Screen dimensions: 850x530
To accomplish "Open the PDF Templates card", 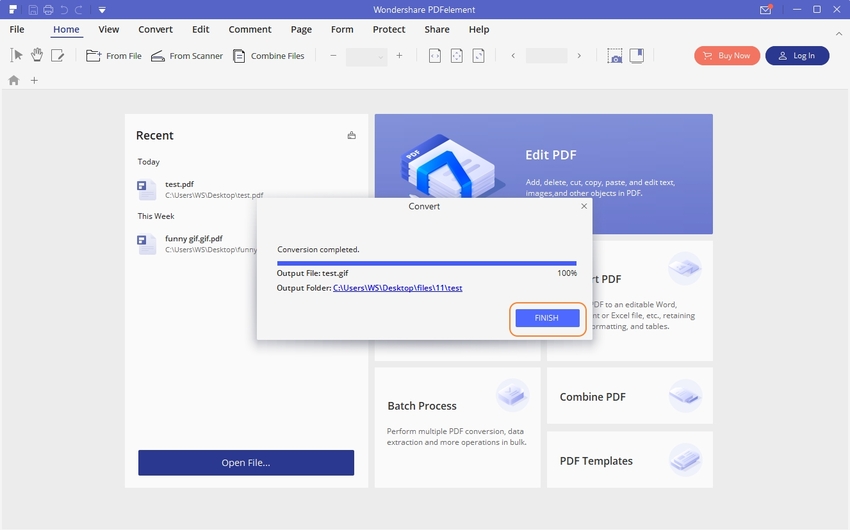I will pyautogui.click(x=630, y=460).
